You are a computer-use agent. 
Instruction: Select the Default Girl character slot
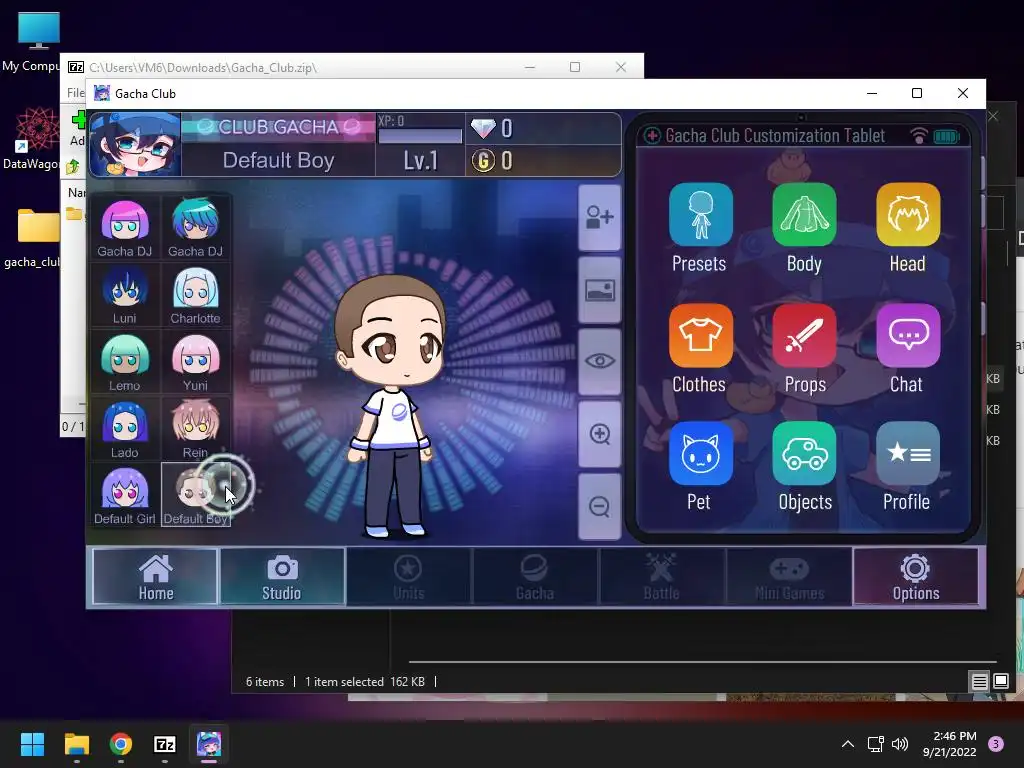[125, 495]
